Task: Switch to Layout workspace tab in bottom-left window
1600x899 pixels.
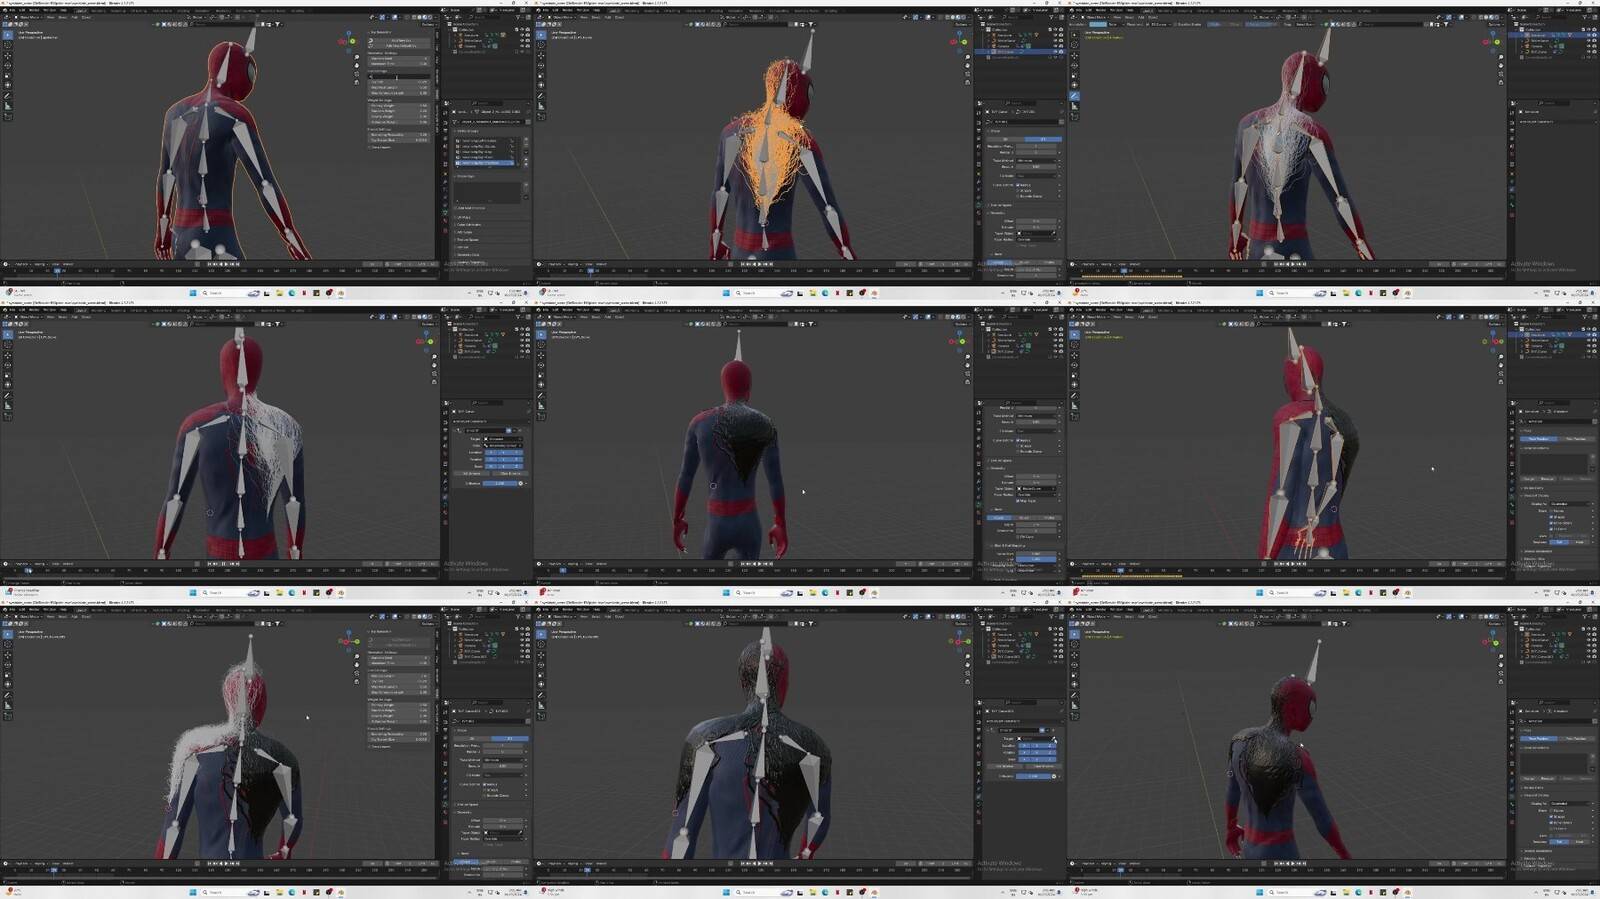Action: point(80,610)
